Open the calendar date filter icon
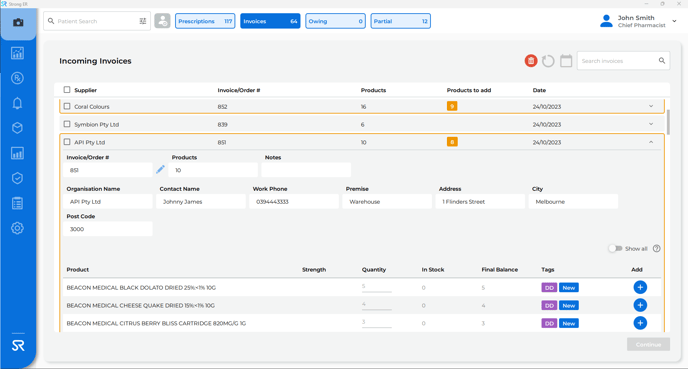The image size is (688, 369). (x=566, y=61)
